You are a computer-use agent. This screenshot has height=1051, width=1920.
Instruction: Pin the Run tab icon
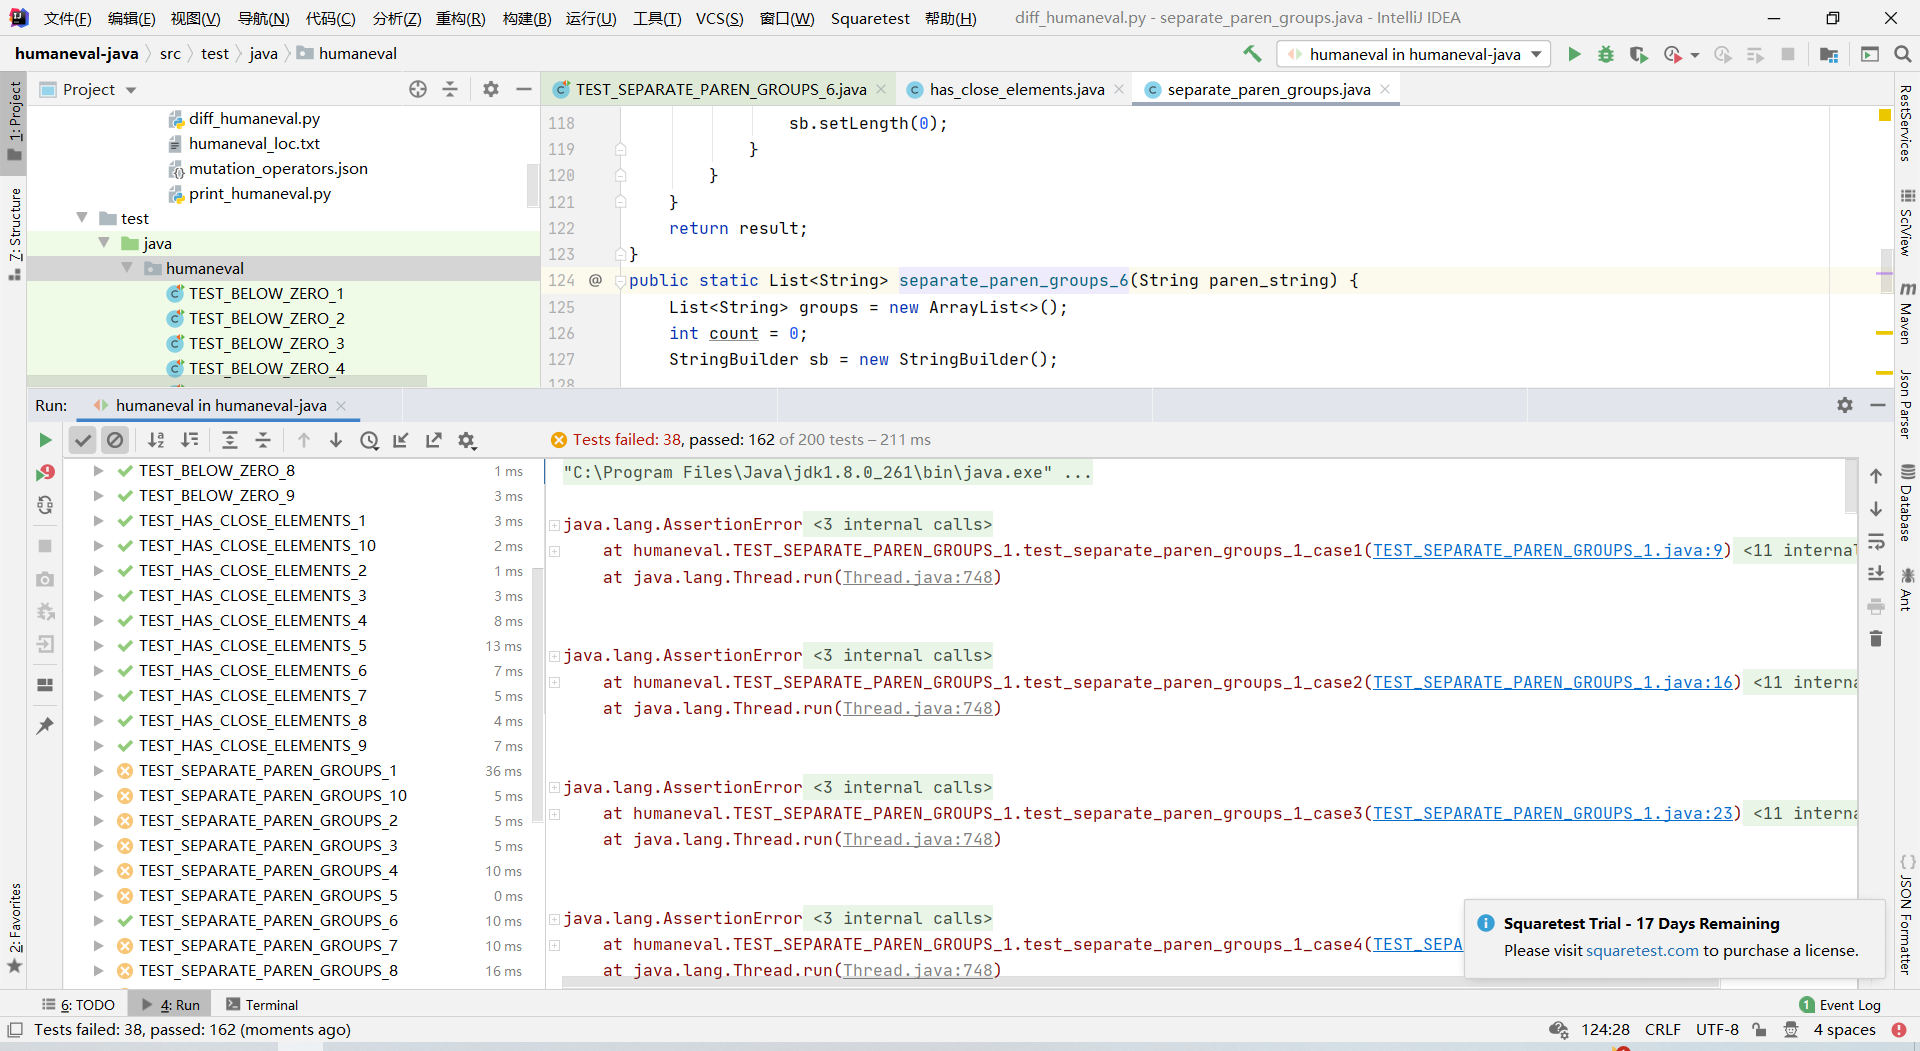[45, 726]
